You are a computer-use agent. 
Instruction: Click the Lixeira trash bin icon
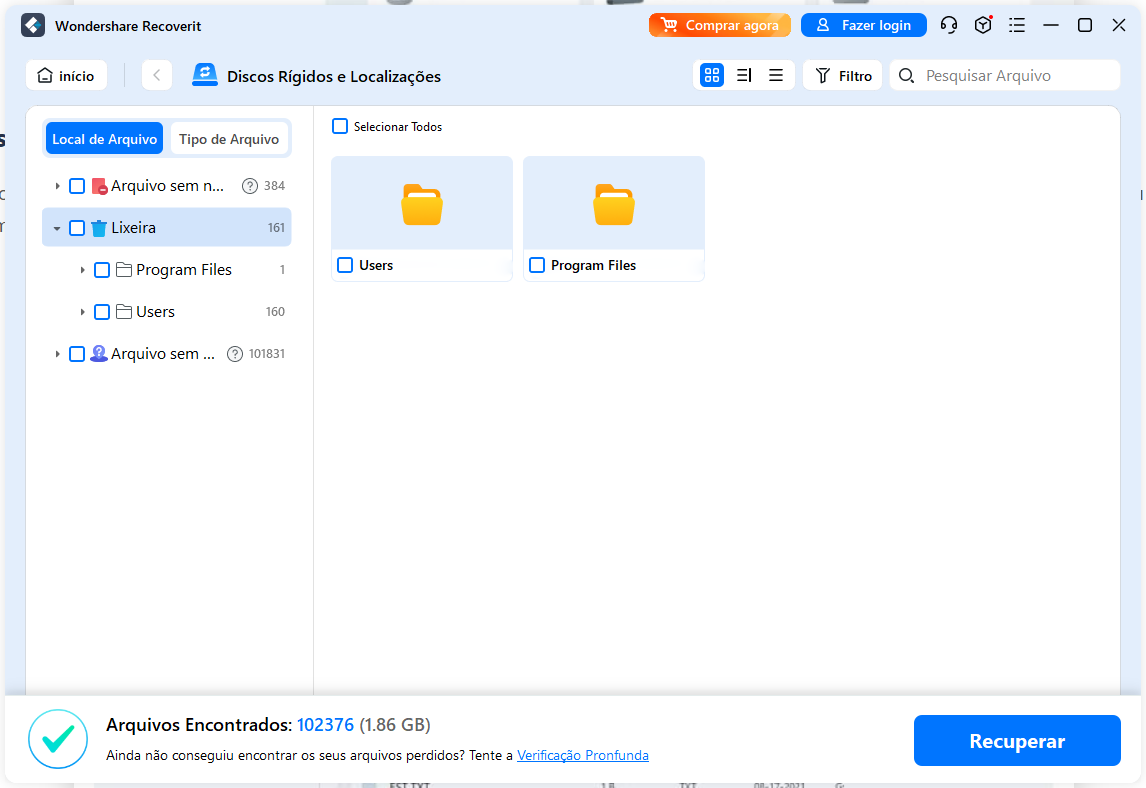99,228
